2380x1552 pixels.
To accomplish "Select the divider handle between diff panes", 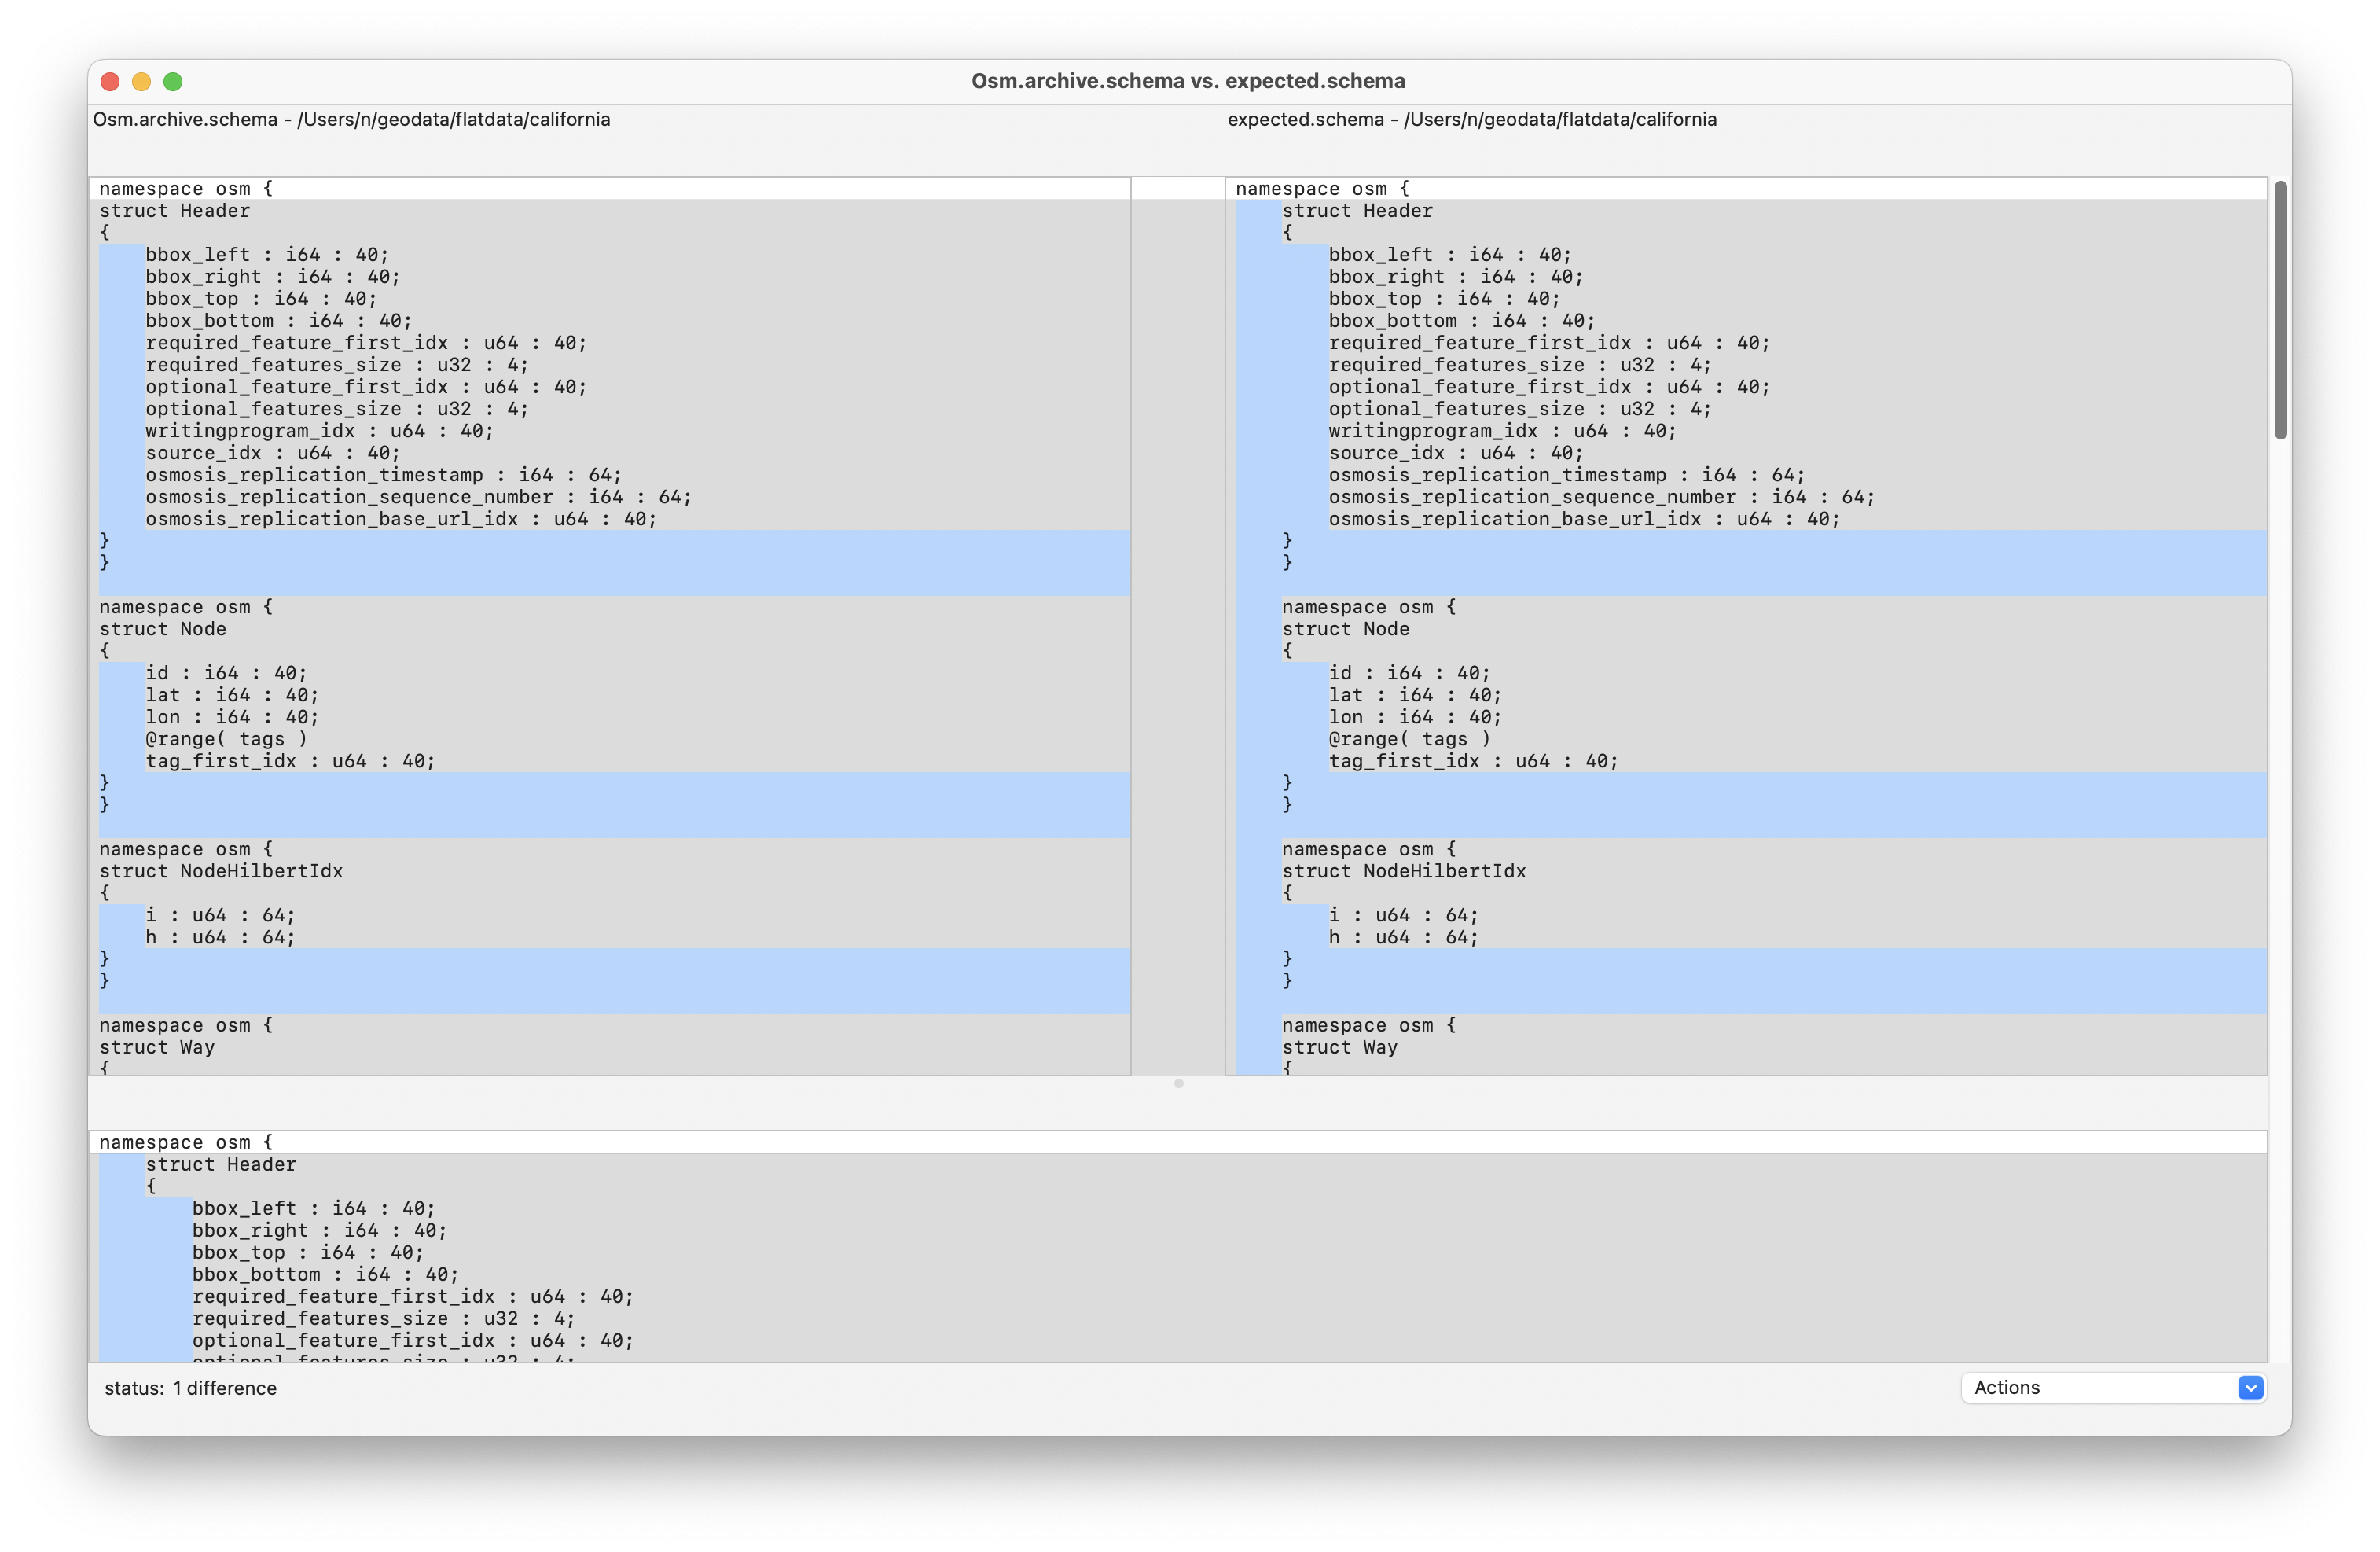I will tap(1178, 1083).
